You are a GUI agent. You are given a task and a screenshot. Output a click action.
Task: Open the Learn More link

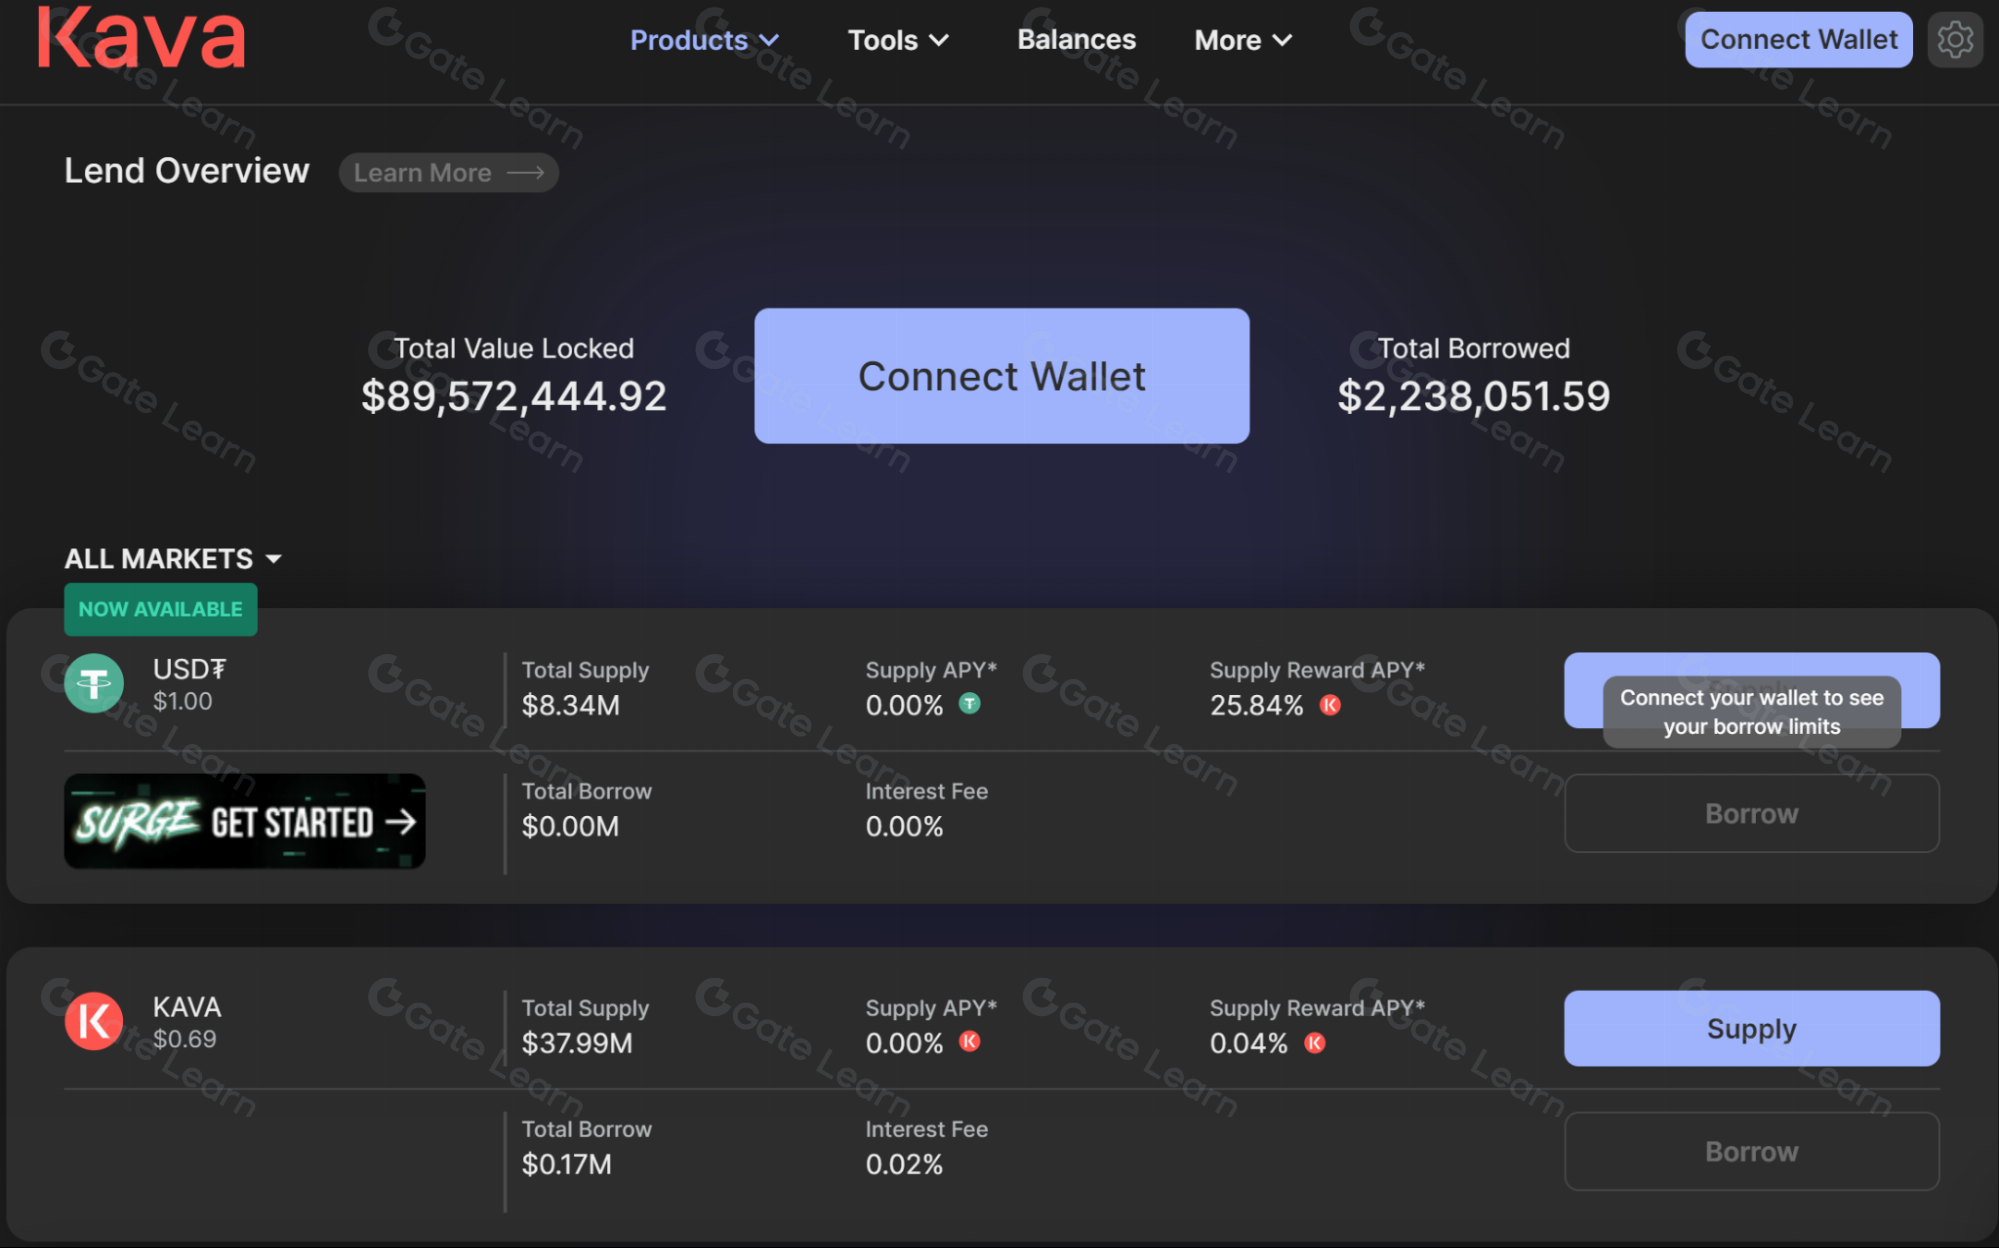point(448,173)
